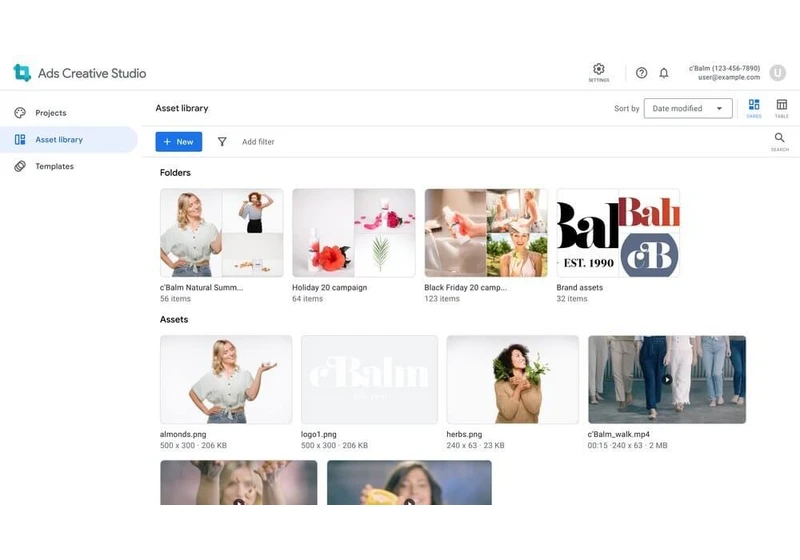Viewport: 800px width, 560px height.
Task: Click the New button
Action: click(x=179, y=142)
